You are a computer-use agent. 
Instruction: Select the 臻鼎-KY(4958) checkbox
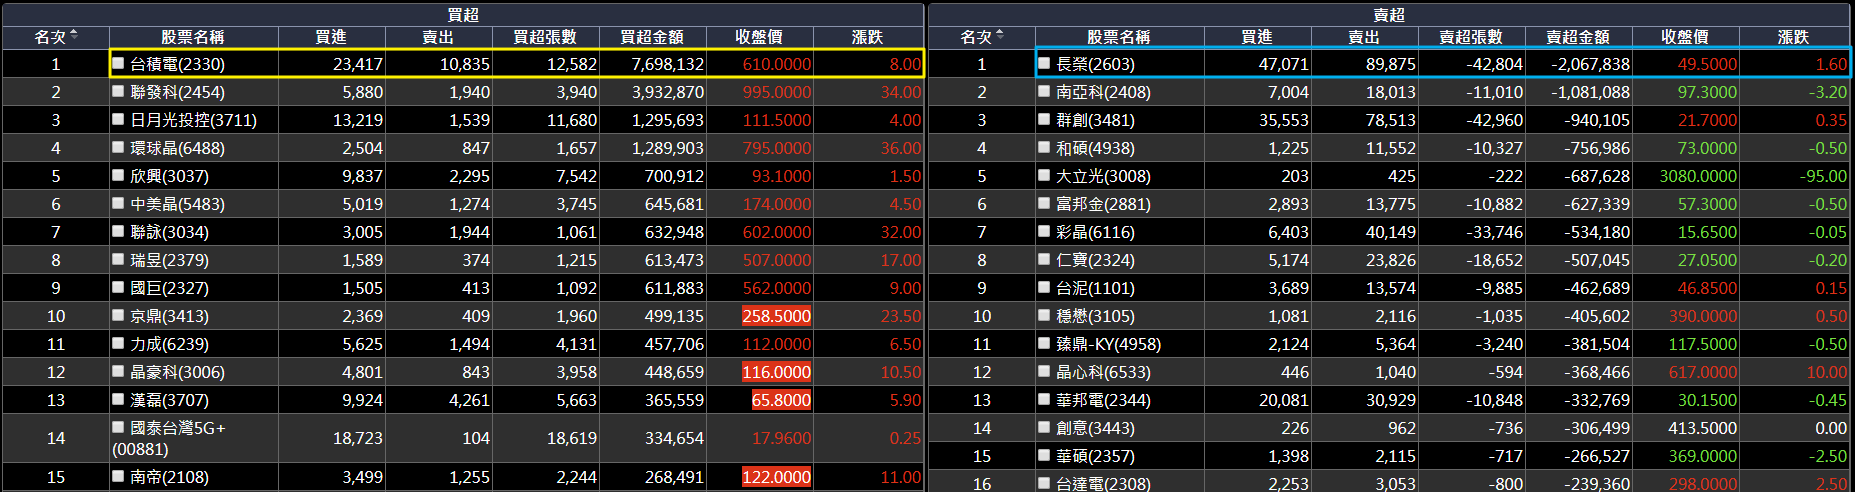coord(1045,343)
